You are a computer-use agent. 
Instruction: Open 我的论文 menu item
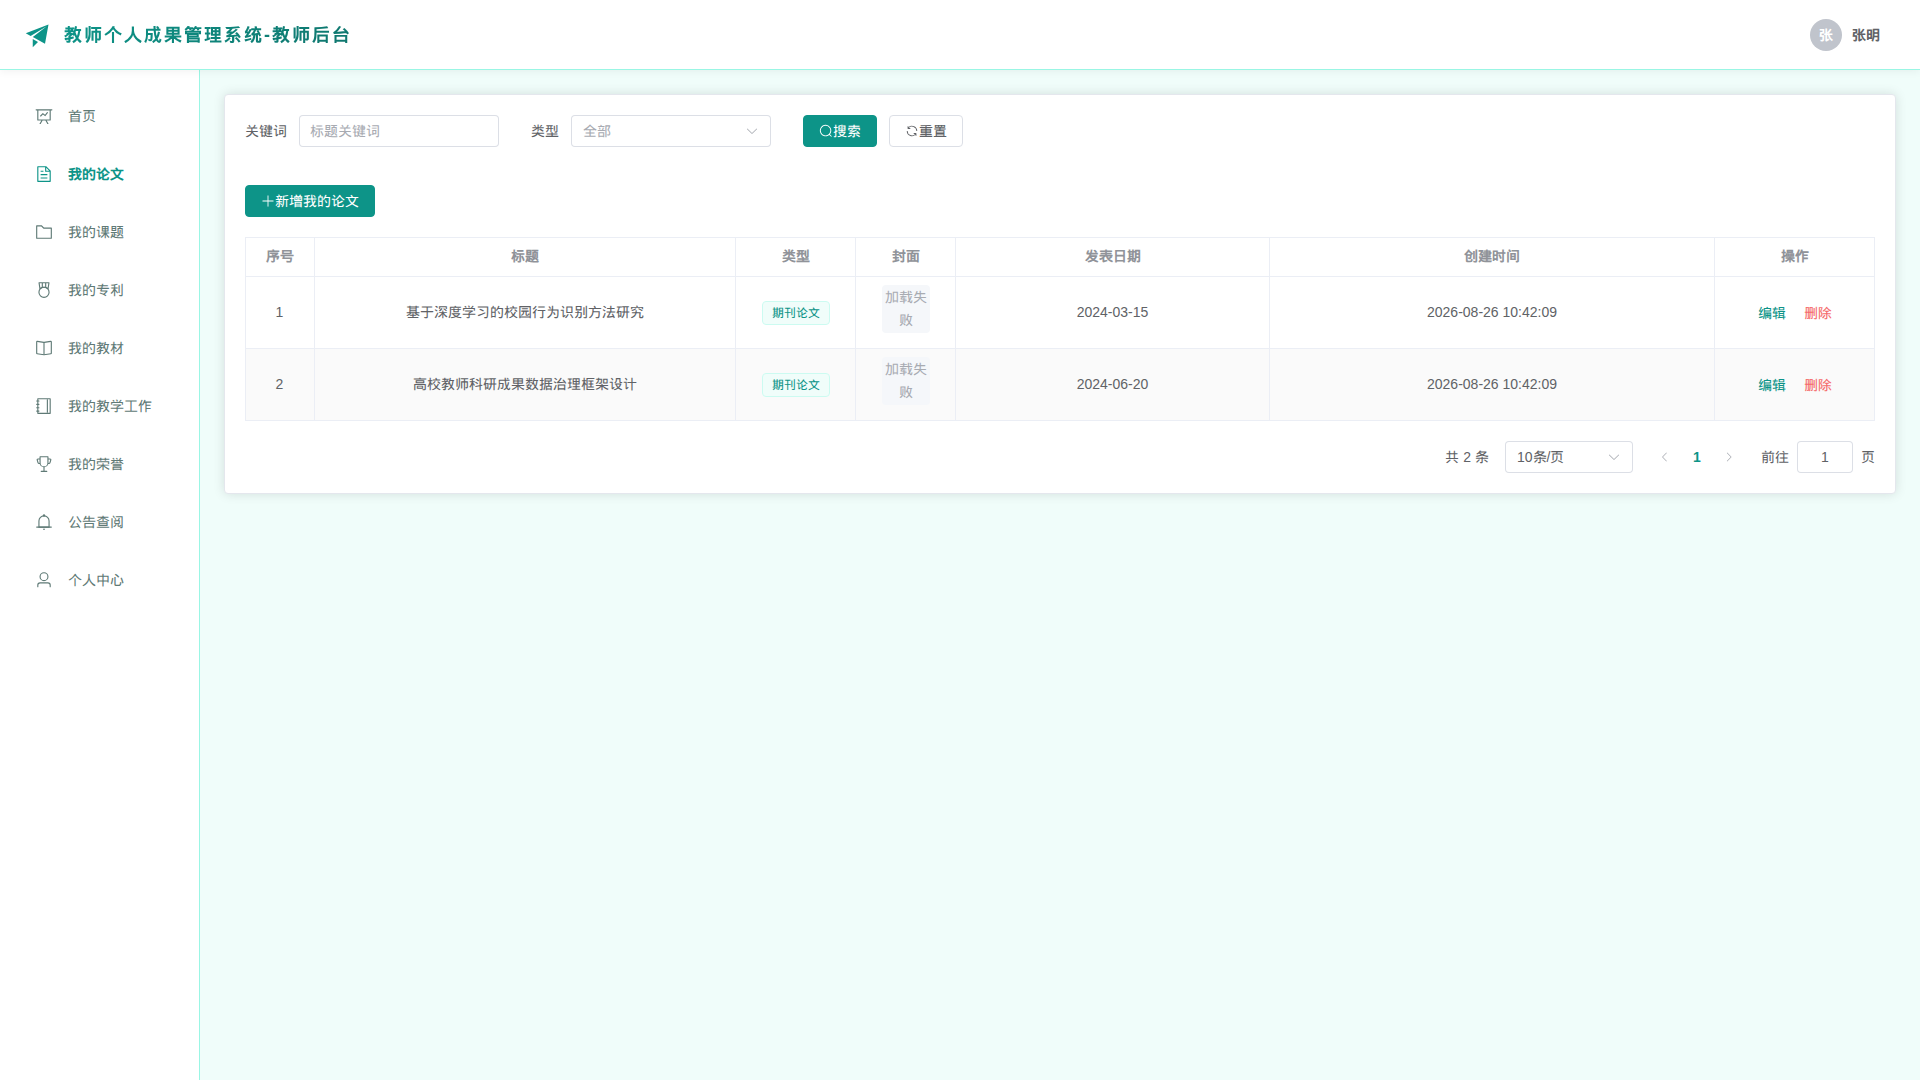pos(100,174)
